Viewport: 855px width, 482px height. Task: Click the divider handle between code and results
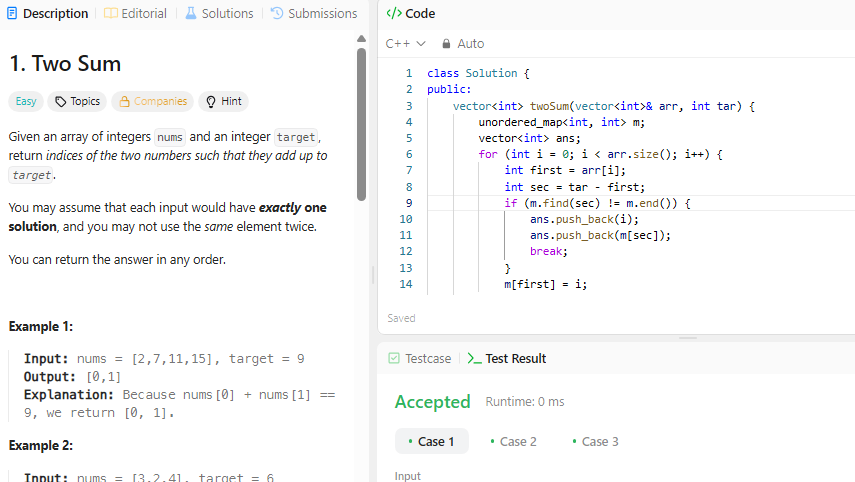click(688, 338)
